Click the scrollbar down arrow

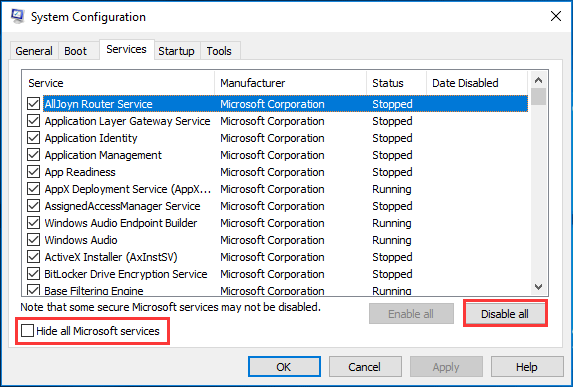[x=538, y=287]
